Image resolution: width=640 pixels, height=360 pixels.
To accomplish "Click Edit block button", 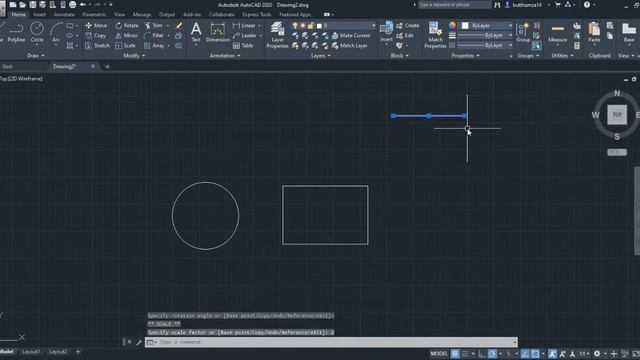I will click(404, 36).
